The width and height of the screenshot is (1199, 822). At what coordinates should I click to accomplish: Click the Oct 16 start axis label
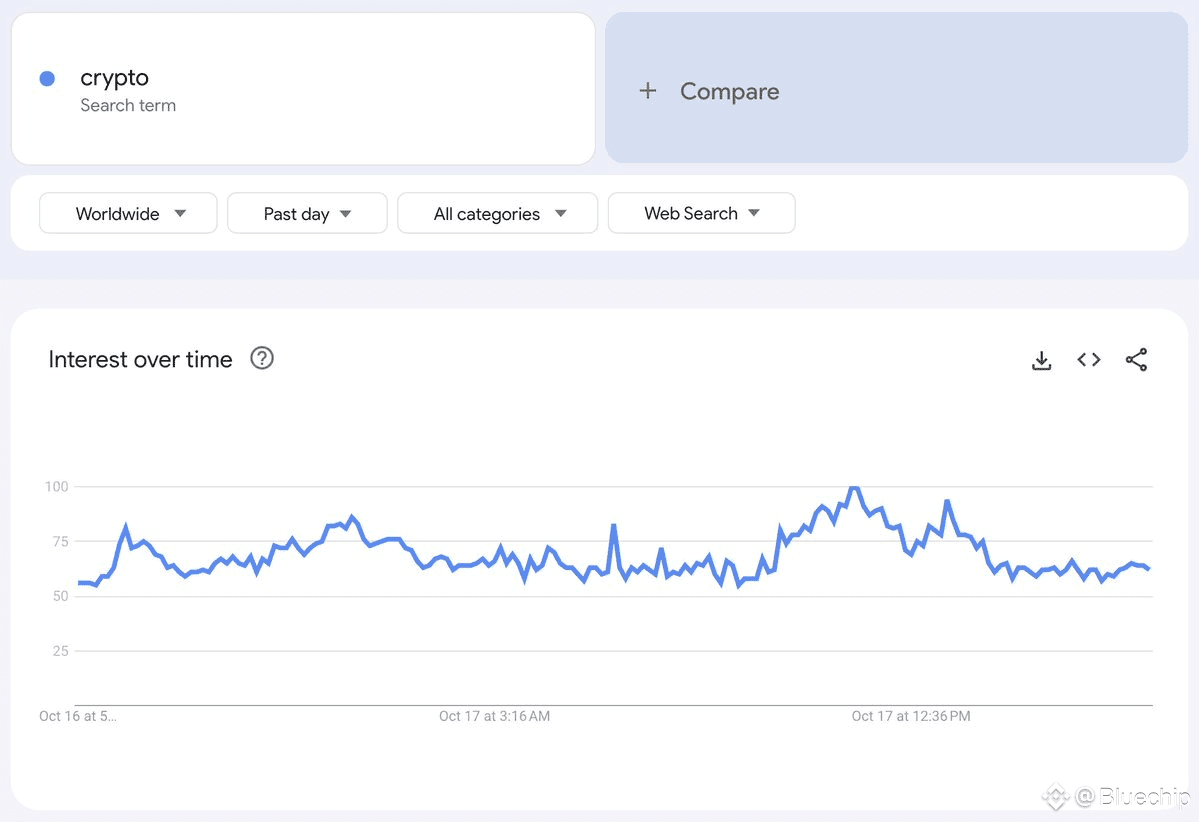pos(77,716)
